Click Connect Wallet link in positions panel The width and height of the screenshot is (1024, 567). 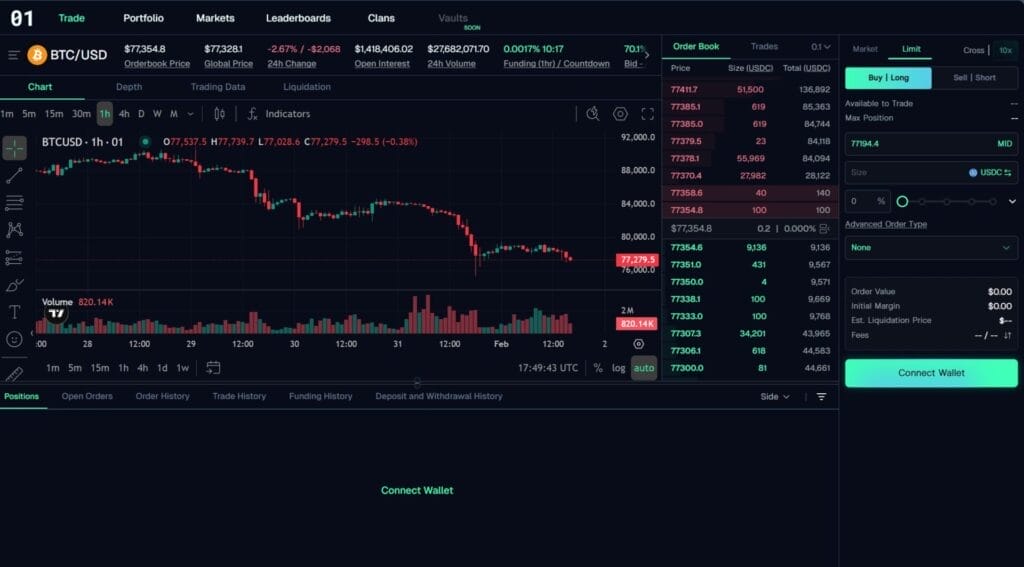[417, 490]
